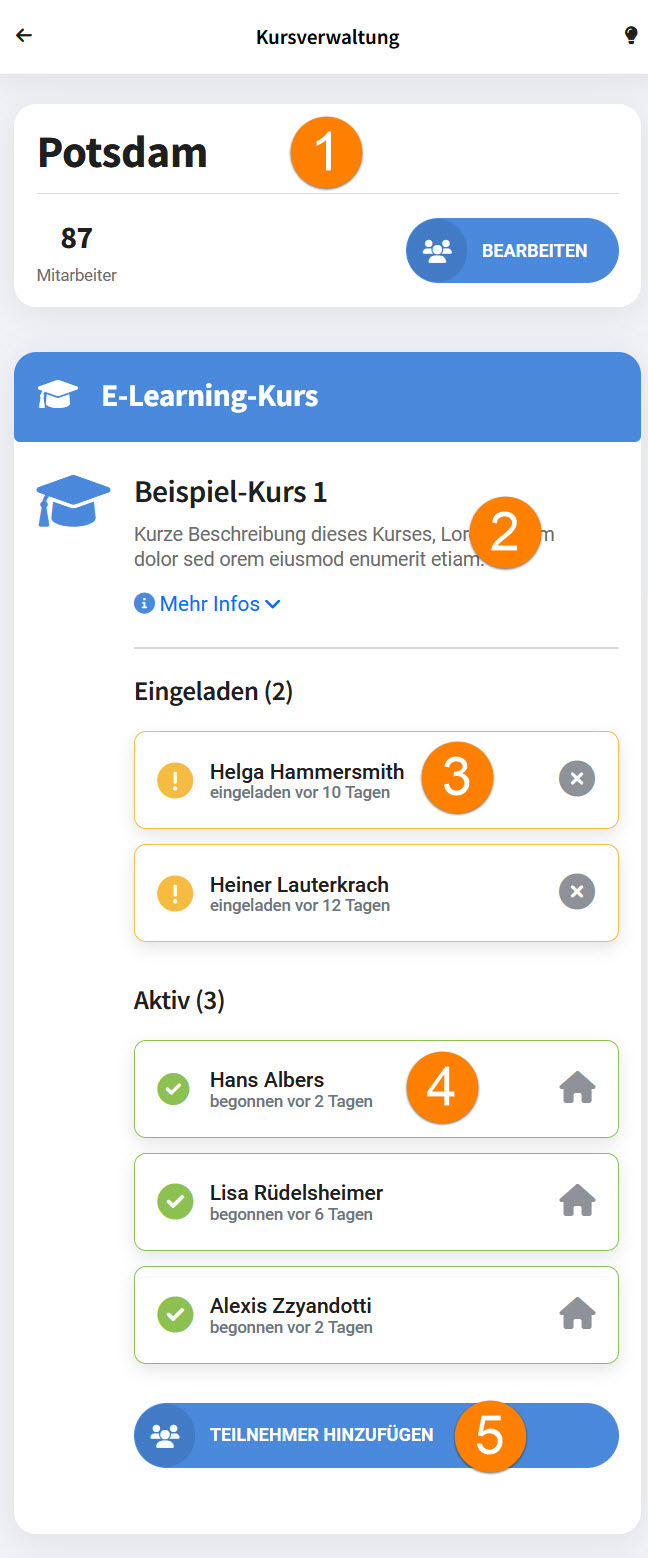Viewport: 648px width, 1558px height.
Task: Expand the Mehr Infos section
Action: (x=210, y=604)
